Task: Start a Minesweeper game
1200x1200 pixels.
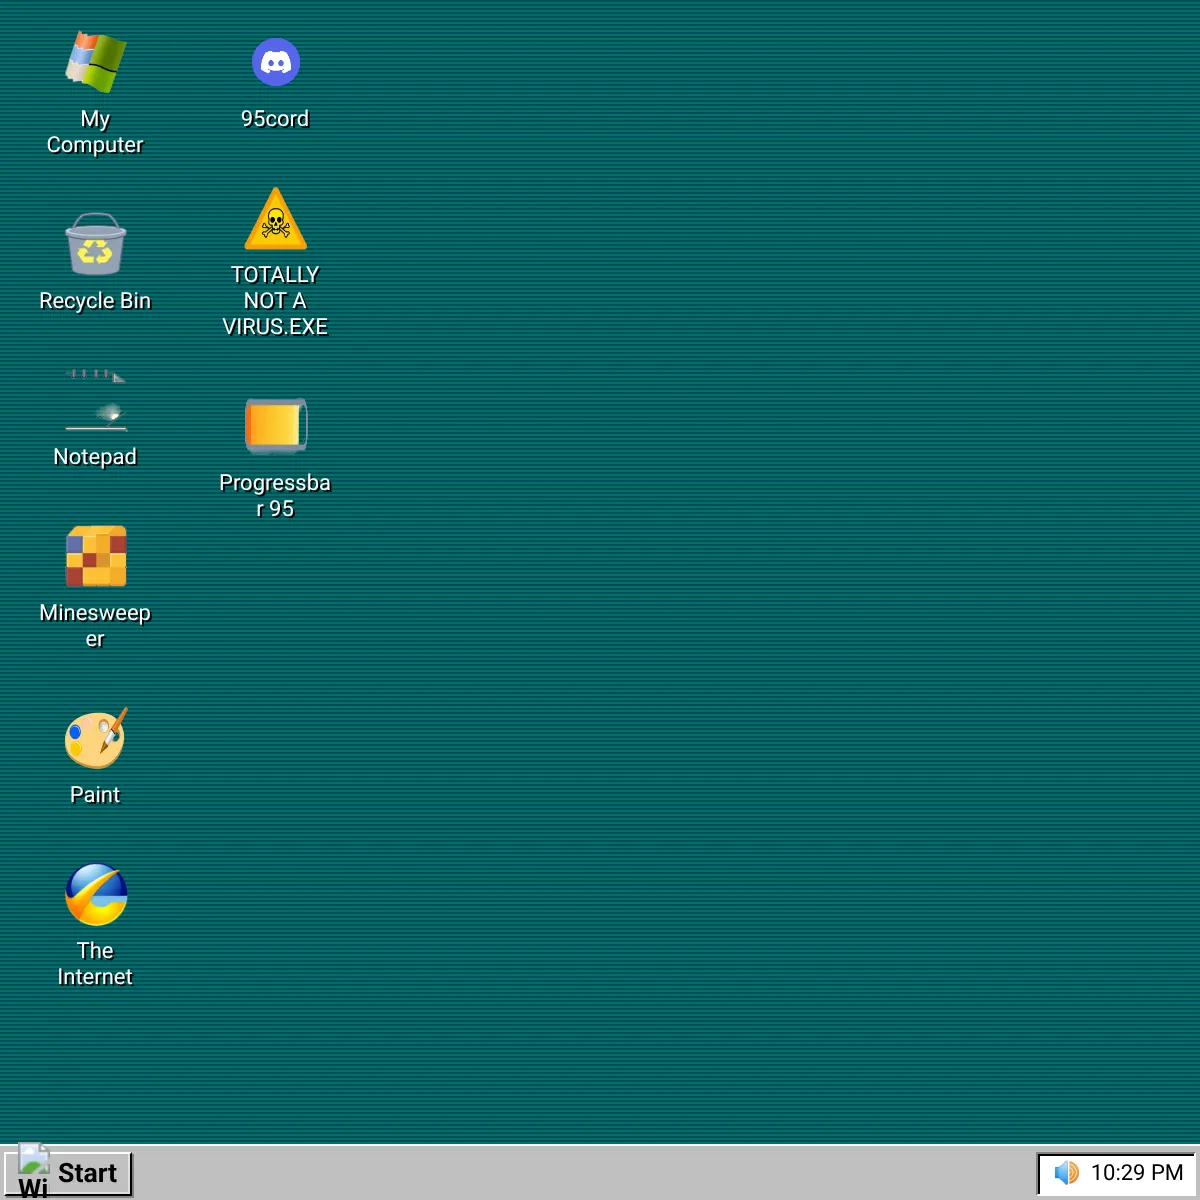Action: [96, 557]
